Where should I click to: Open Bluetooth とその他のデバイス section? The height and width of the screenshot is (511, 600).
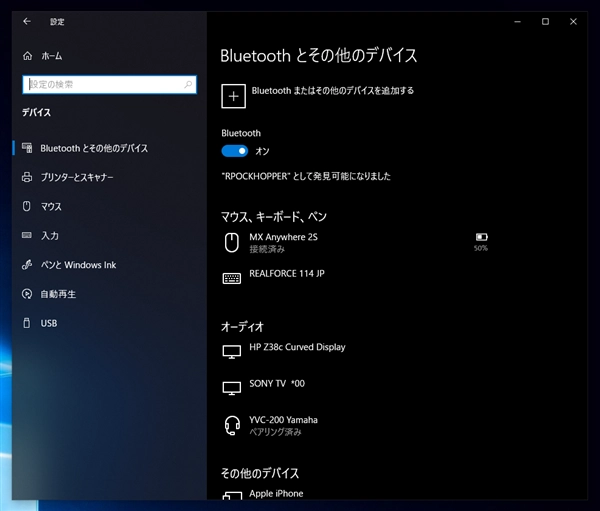pos(94,148)
